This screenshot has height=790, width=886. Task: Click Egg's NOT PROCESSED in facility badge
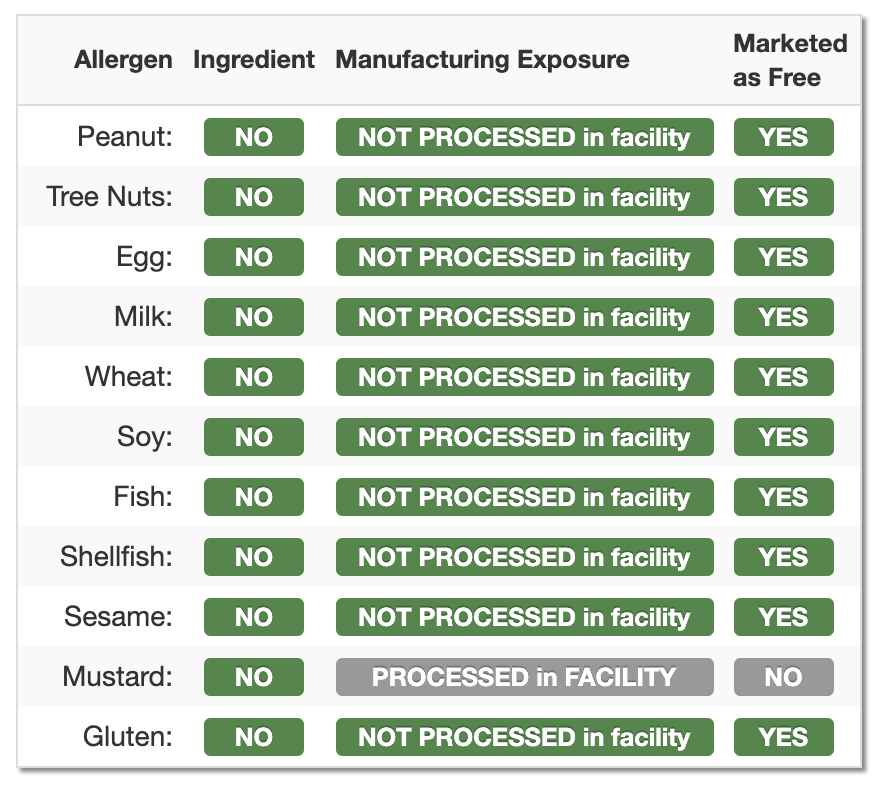[x=524, y=257]
